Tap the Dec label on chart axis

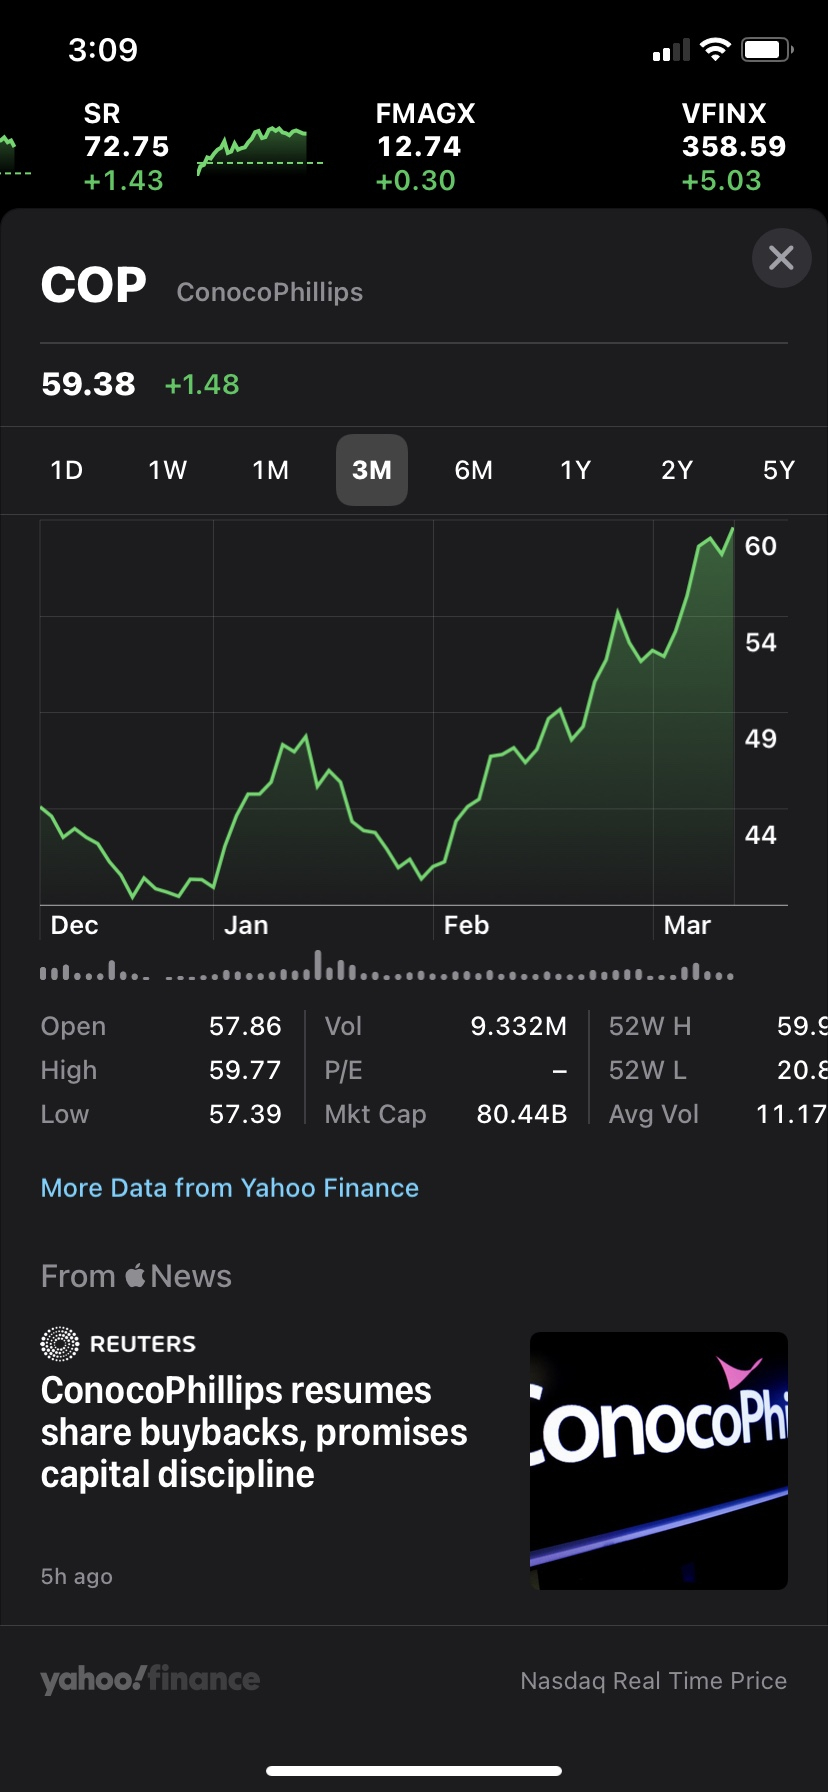pos(75,925)
